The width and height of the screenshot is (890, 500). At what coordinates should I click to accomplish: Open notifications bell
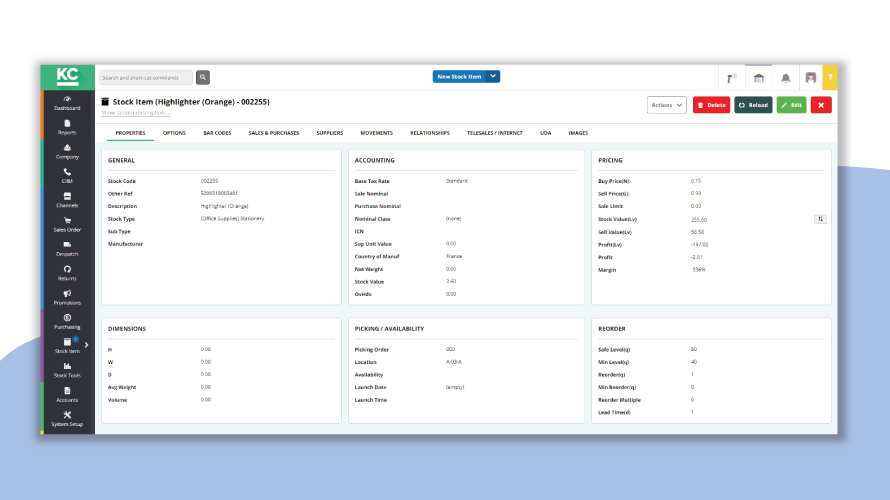tap(786, 78)
